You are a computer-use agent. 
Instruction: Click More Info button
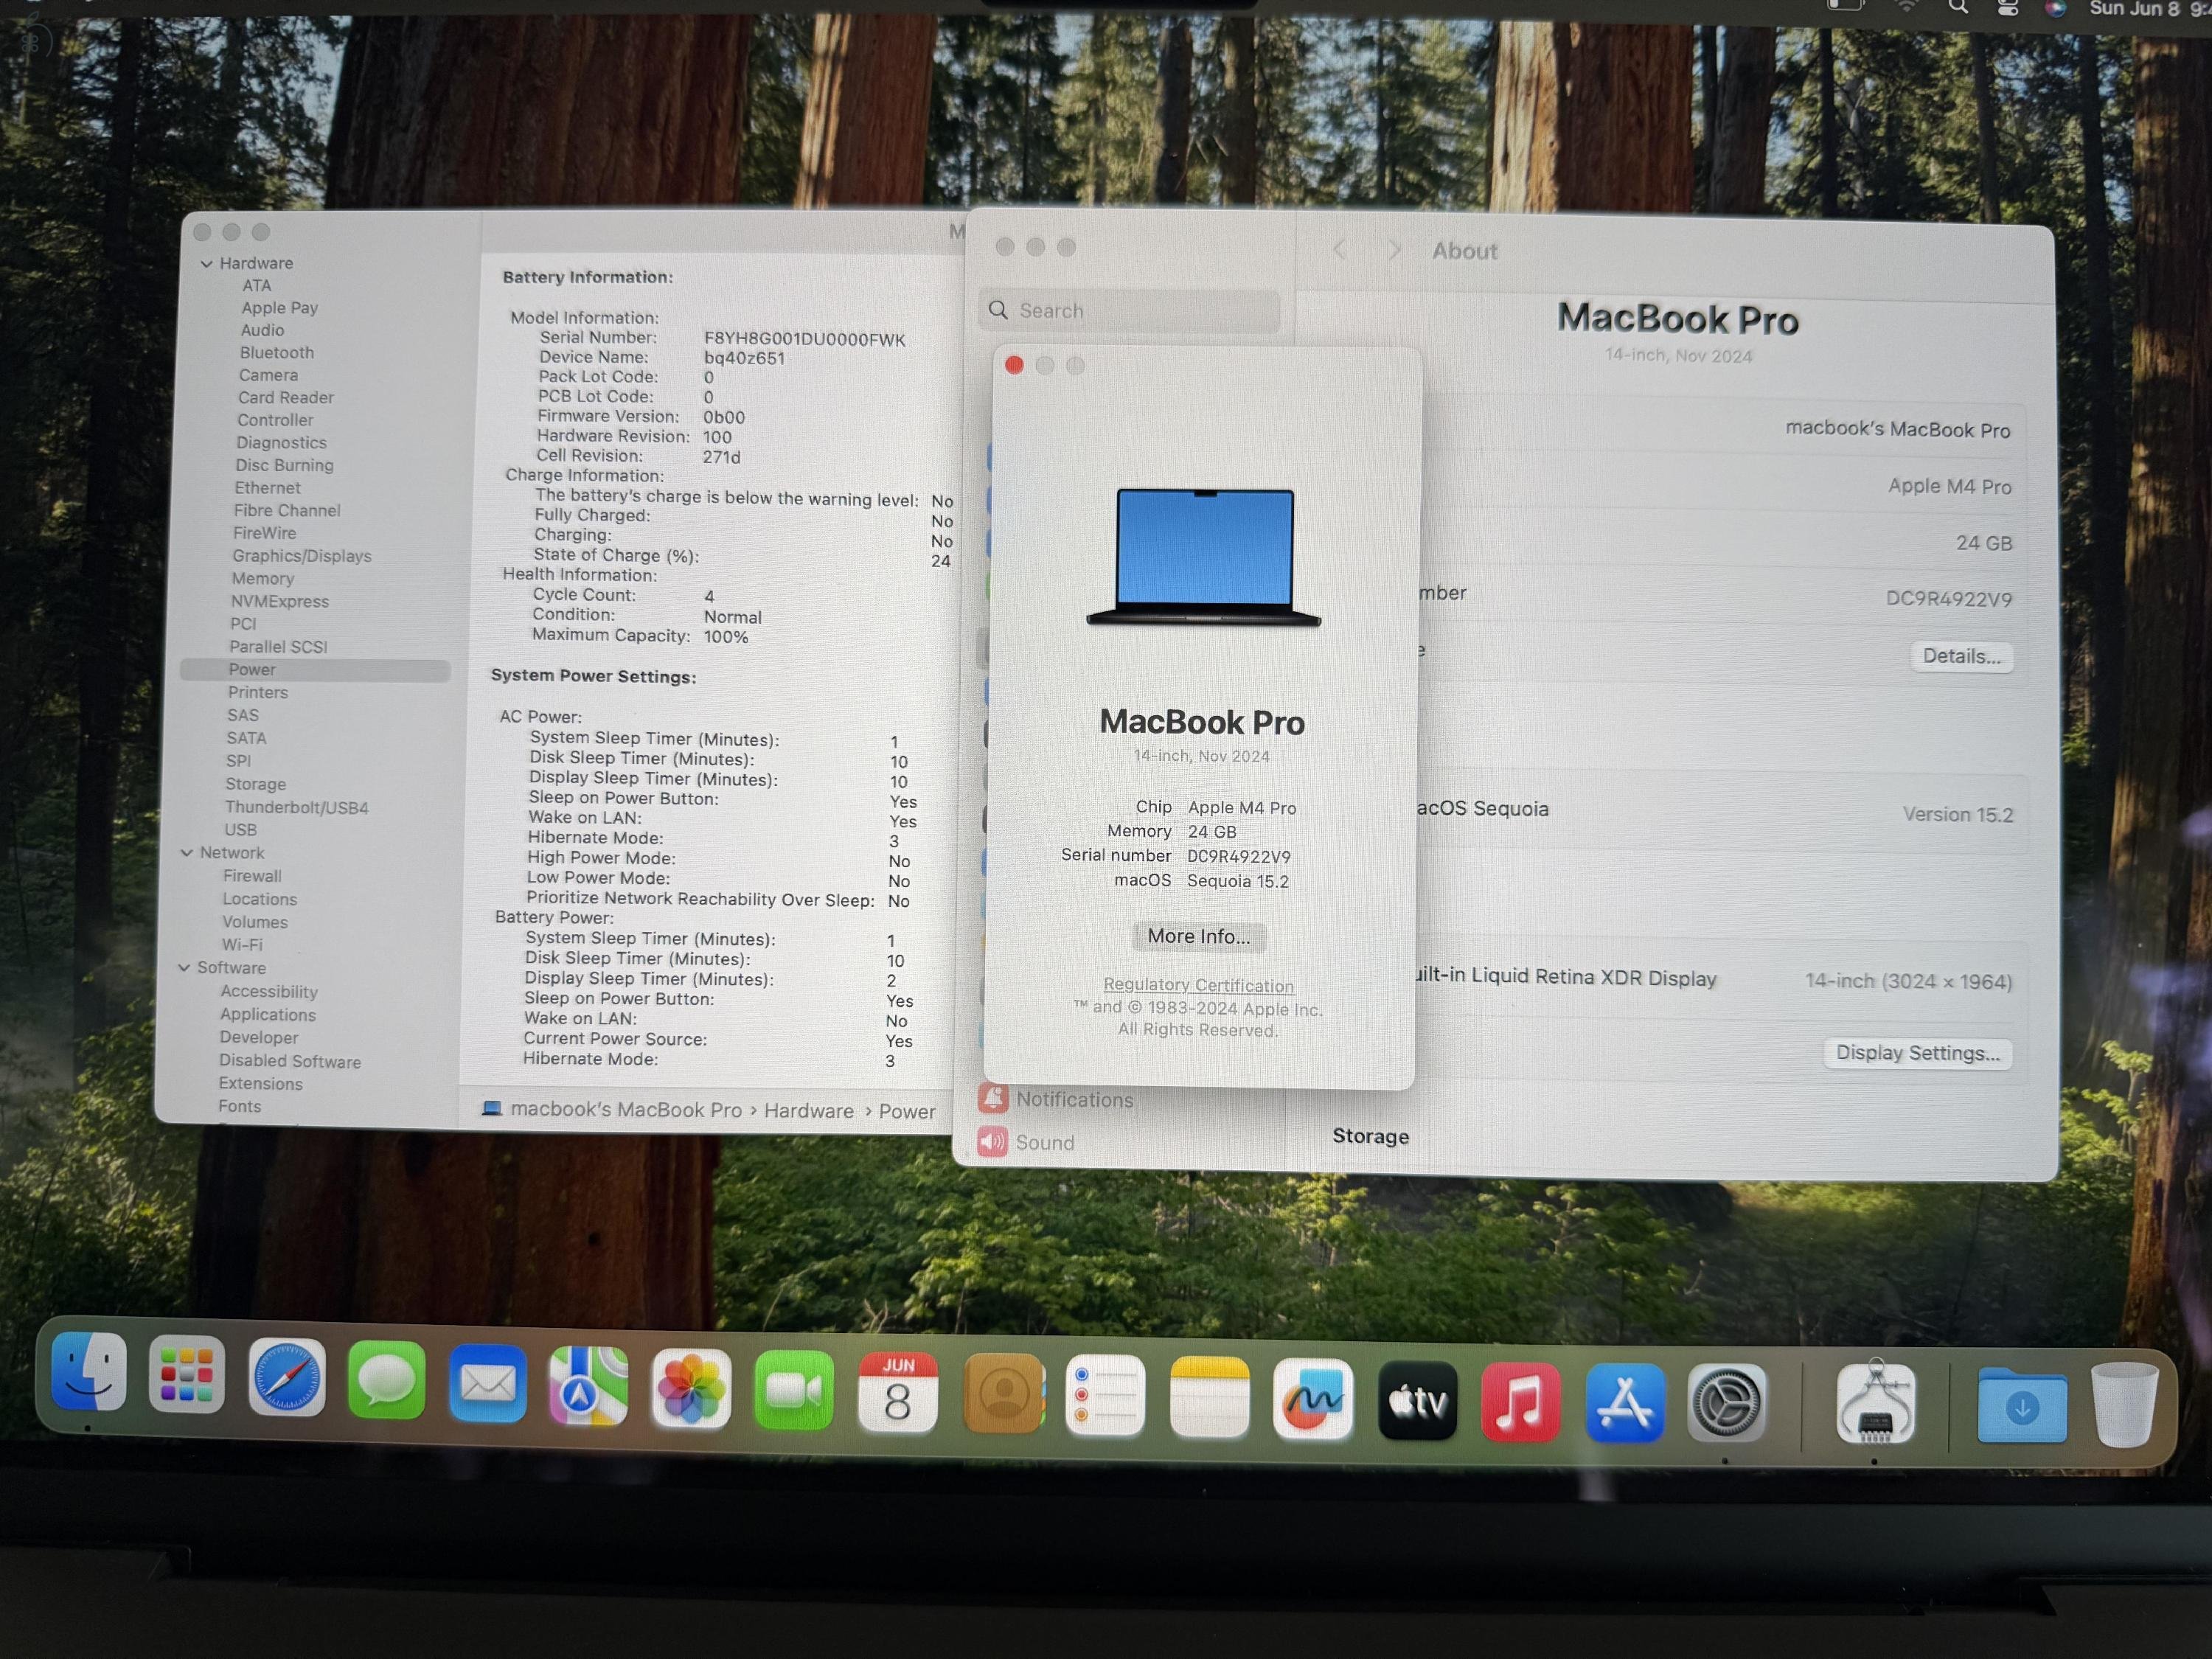point(1198,936)
